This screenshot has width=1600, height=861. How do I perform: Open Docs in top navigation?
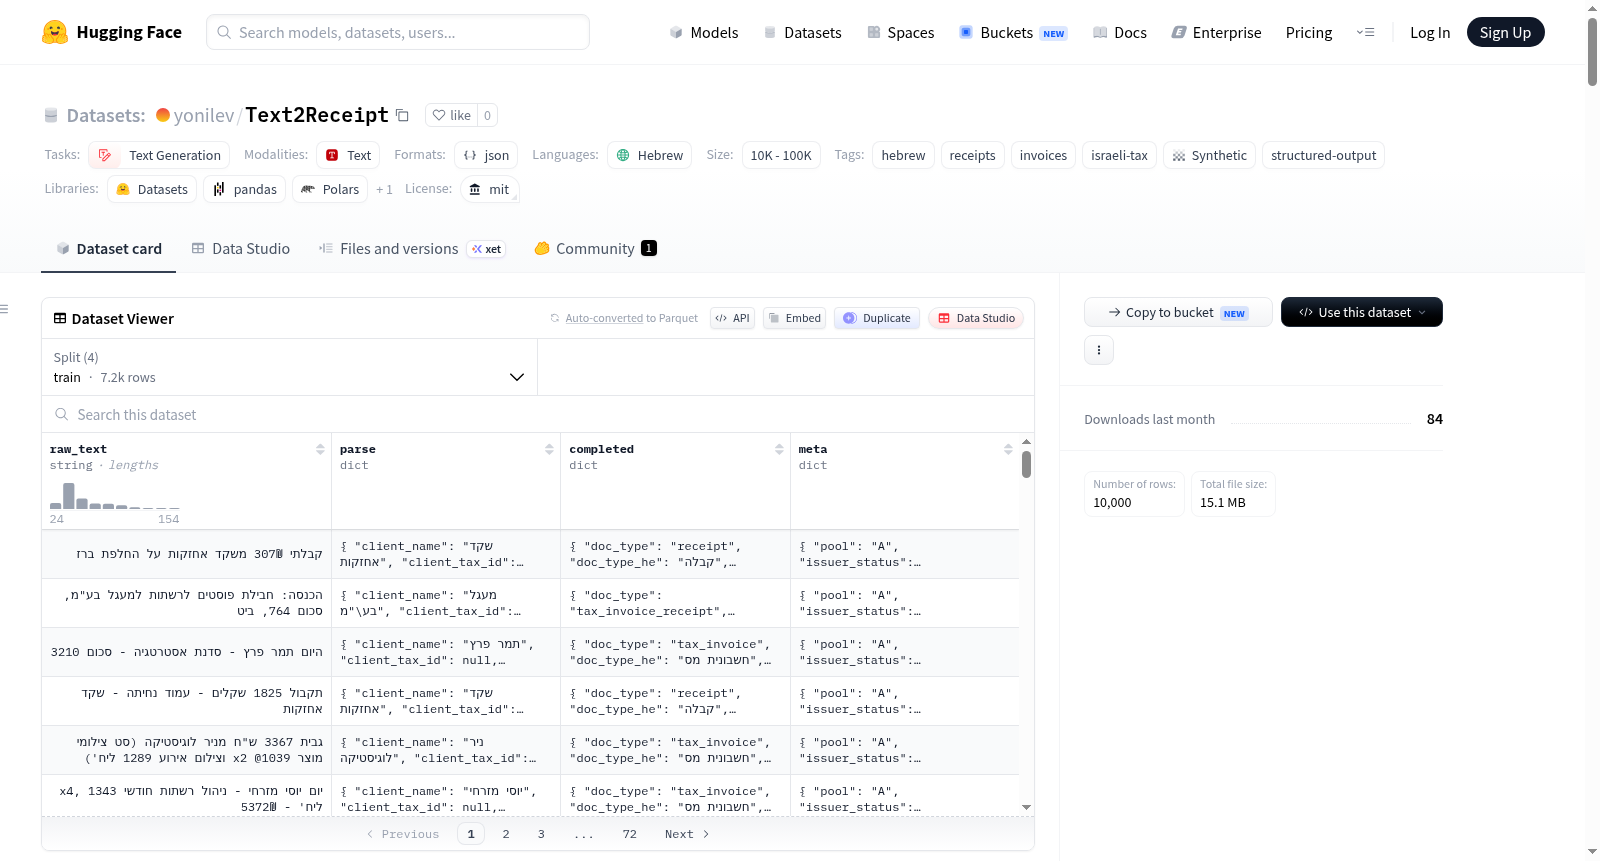point(1120,32)
